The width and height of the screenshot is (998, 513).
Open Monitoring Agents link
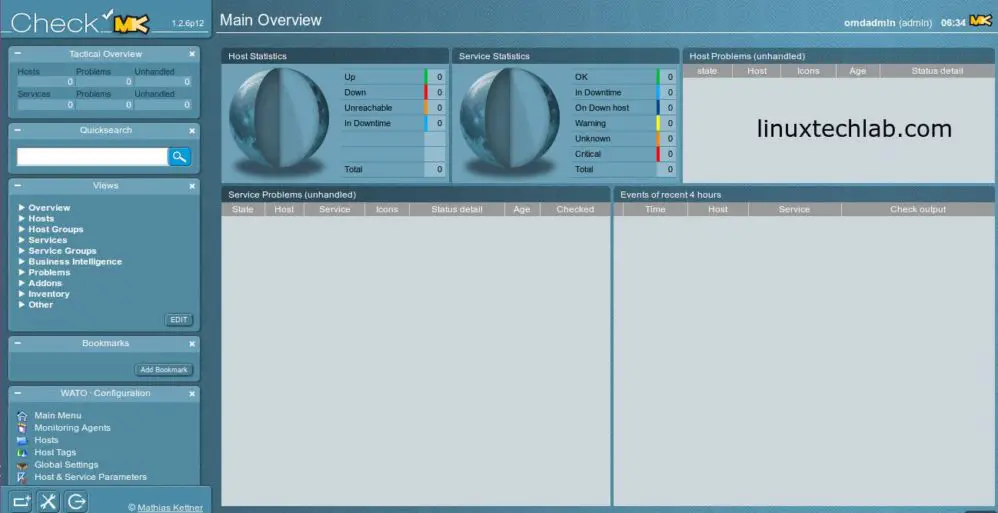pyautogui.click(x=73, y=428)
